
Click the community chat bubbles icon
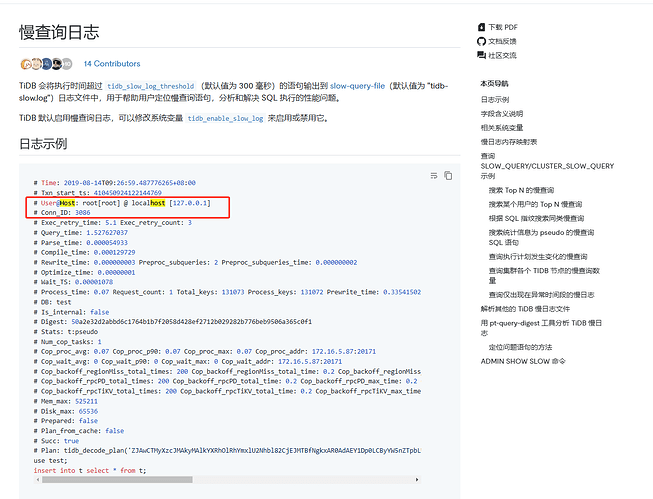(481, 55)
